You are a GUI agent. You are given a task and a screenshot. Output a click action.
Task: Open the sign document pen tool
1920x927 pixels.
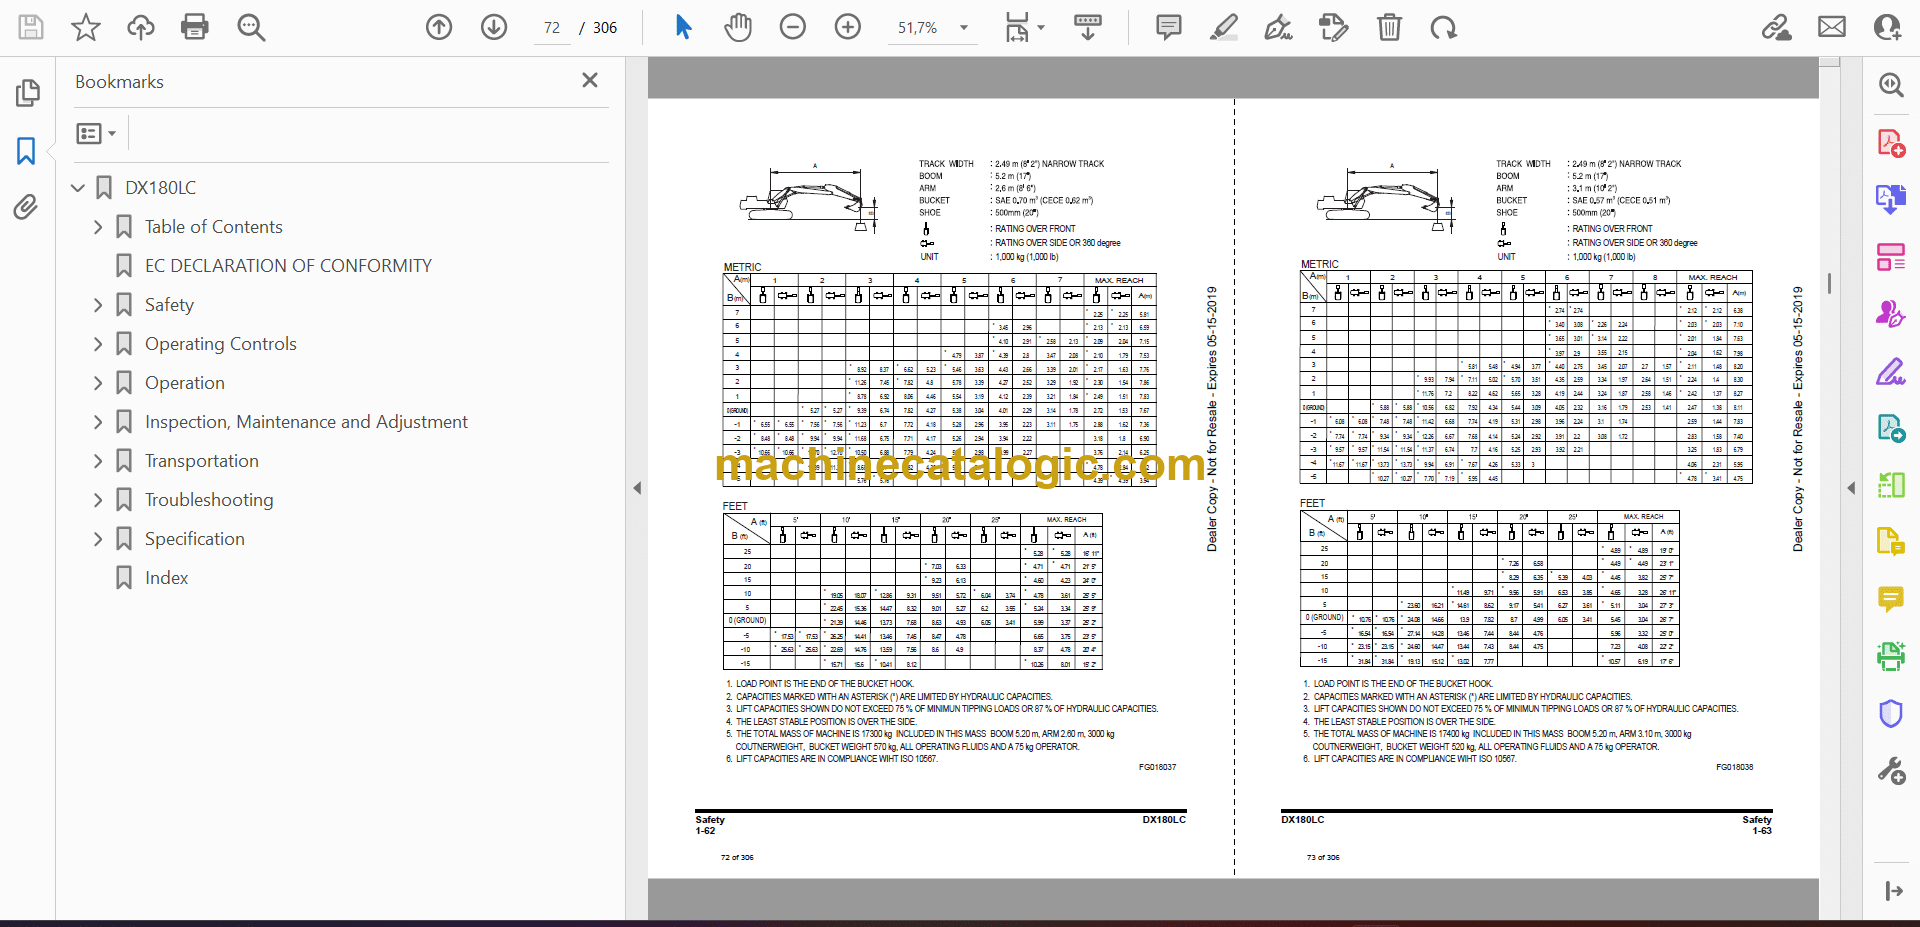[x=1278, y=27]
